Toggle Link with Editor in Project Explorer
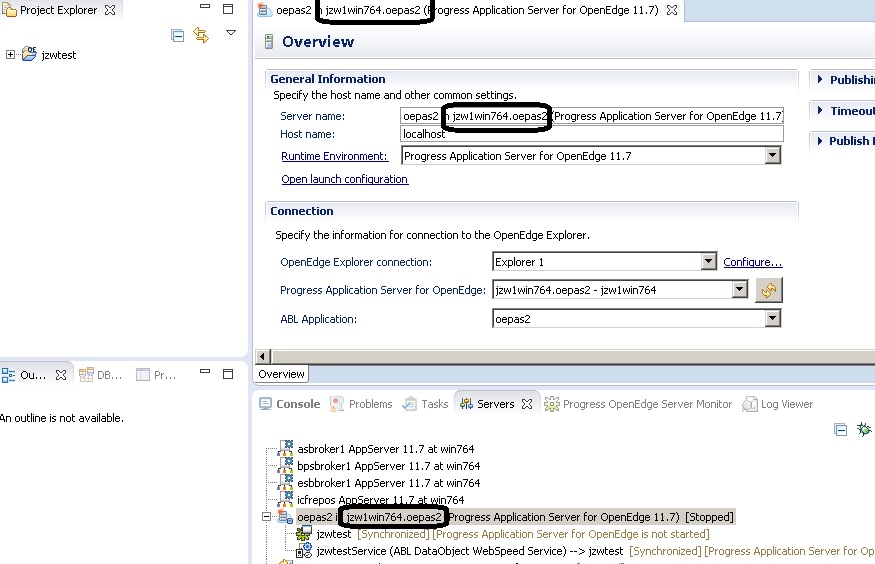Screen dimensions: 875x564 click(201, 35)
